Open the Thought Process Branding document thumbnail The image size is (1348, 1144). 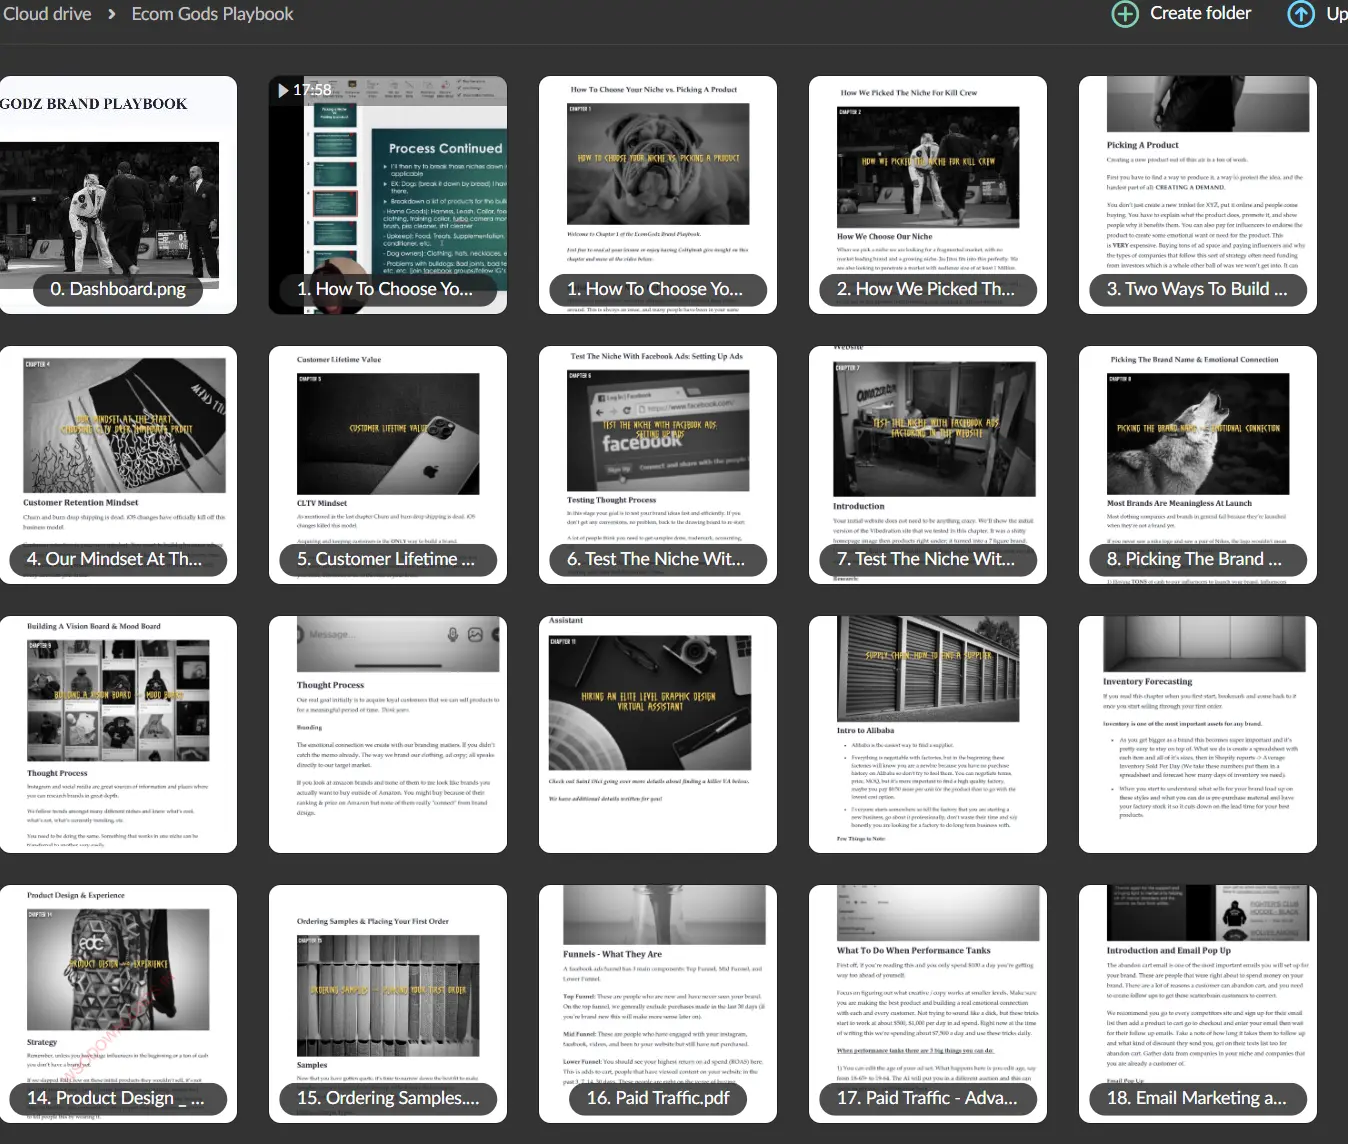[x=388, y=735]
